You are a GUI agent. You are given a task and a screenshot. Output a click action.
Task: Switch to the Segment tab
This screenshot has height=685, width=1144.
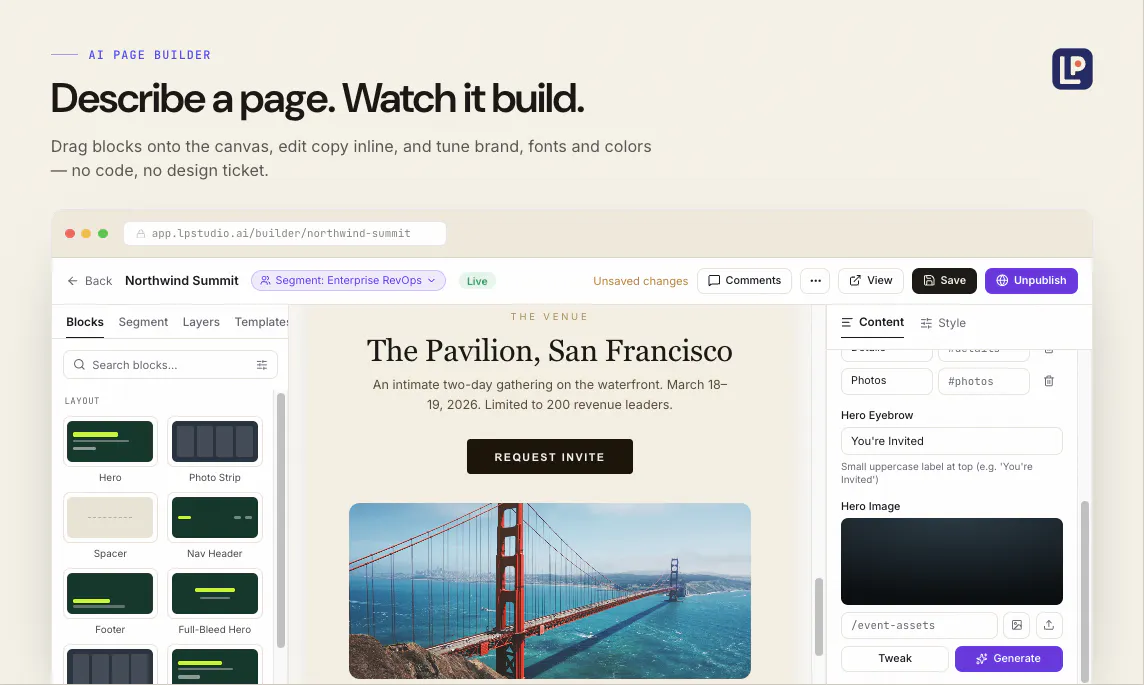point(143,322)
